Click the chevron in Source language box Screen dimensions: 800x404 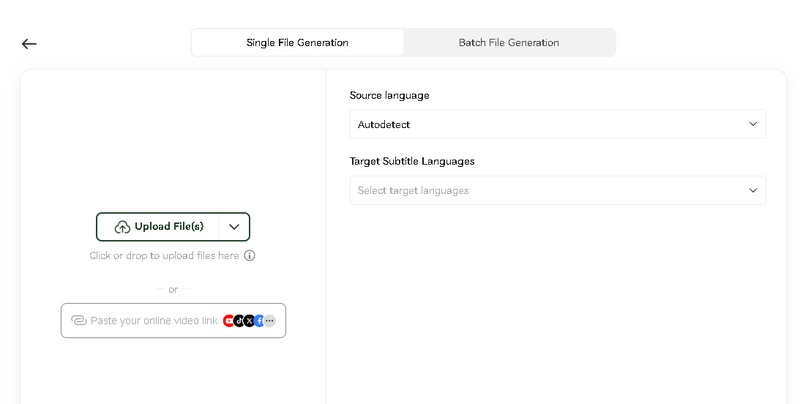tap(753, 124)
